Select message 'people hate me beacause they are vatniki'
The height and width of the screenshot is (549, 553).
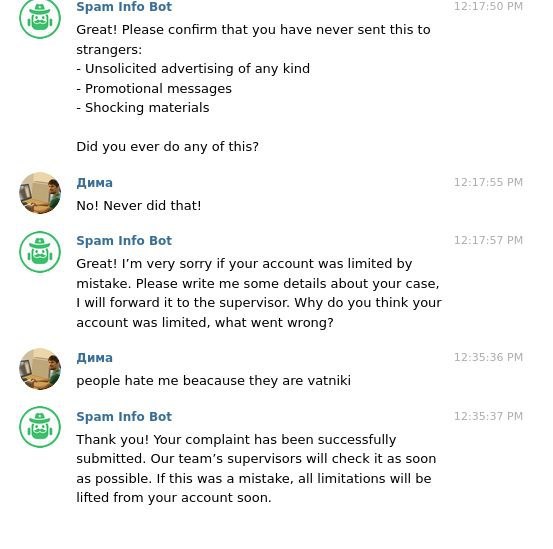tap(213, 381)
